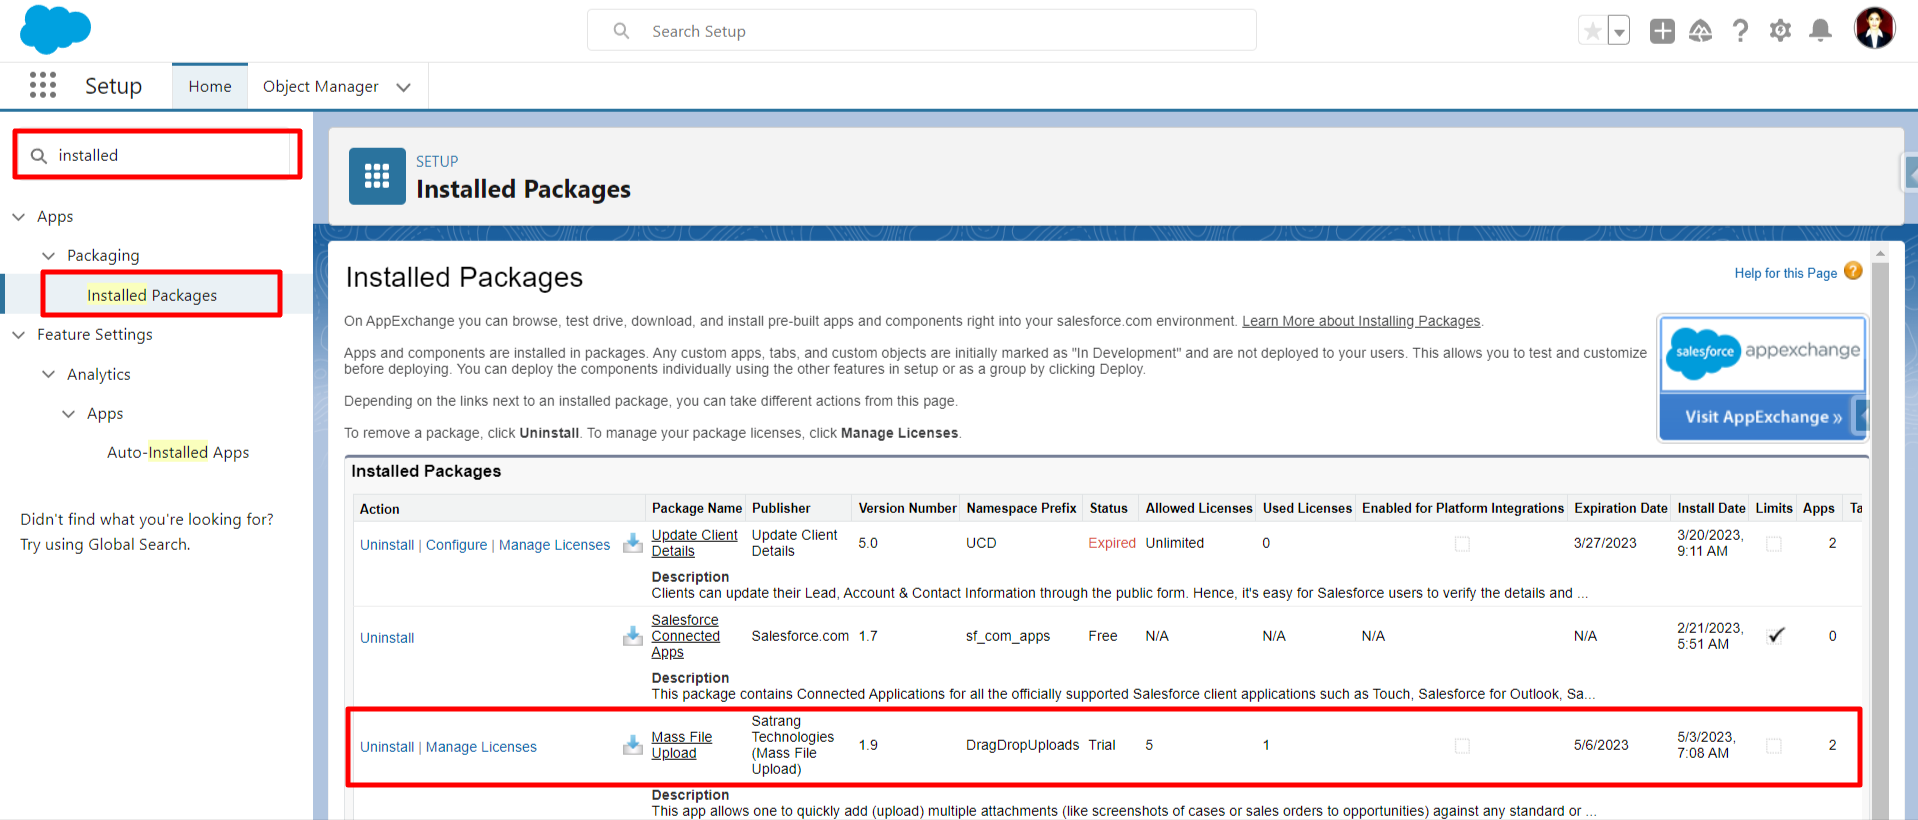Click the magnifier icon in Quick Find box

pyautogui.click(x=39, y=156)
